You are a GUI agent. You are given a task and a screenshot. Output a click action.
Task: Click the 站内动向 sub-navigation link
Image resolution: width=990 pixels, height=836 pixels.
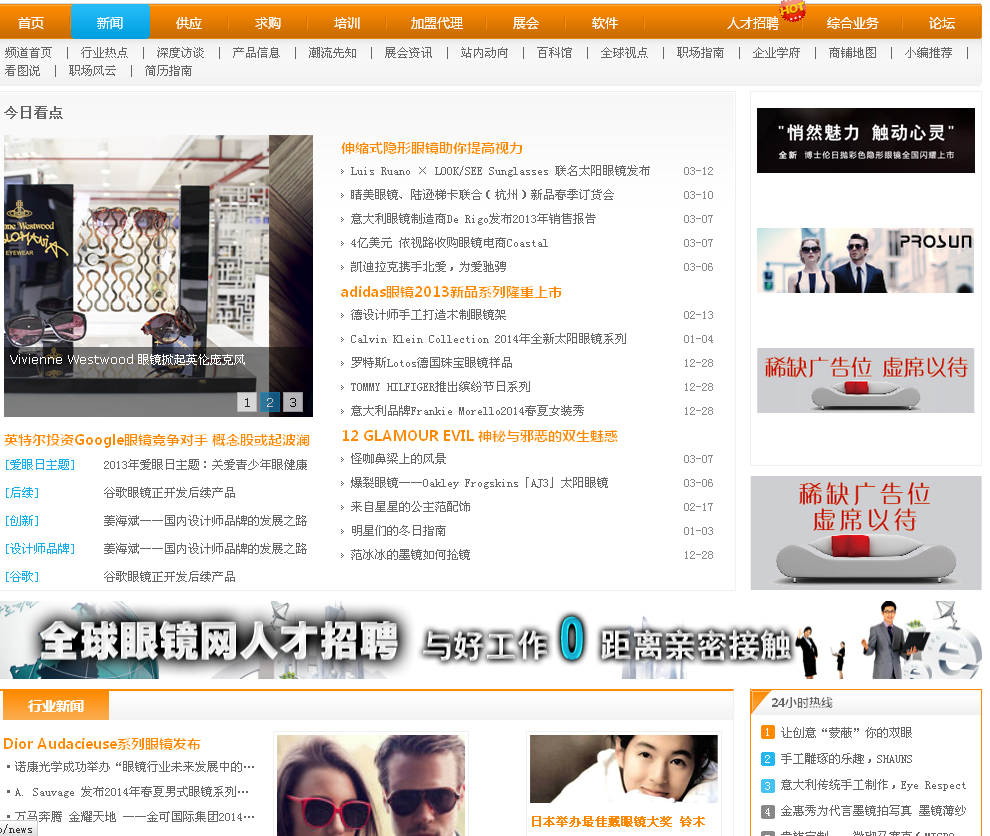coord(484,52)
